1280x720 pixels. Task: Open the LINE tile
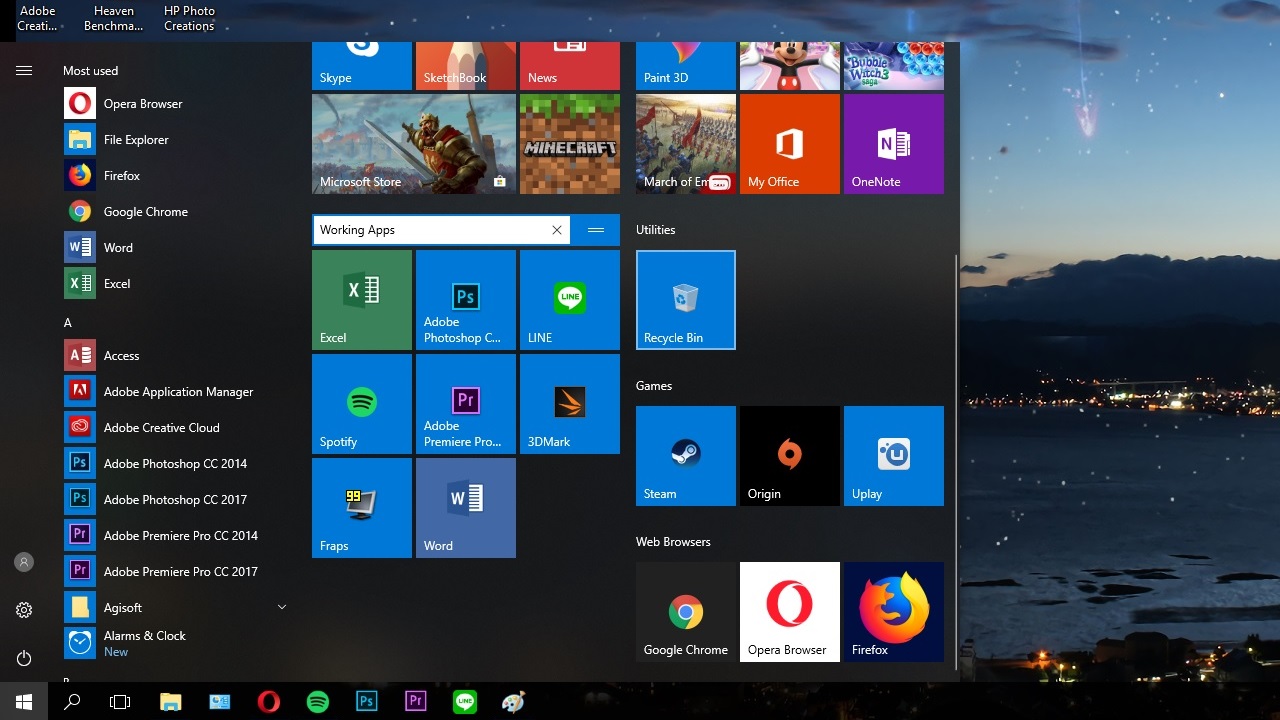(569, 300)
